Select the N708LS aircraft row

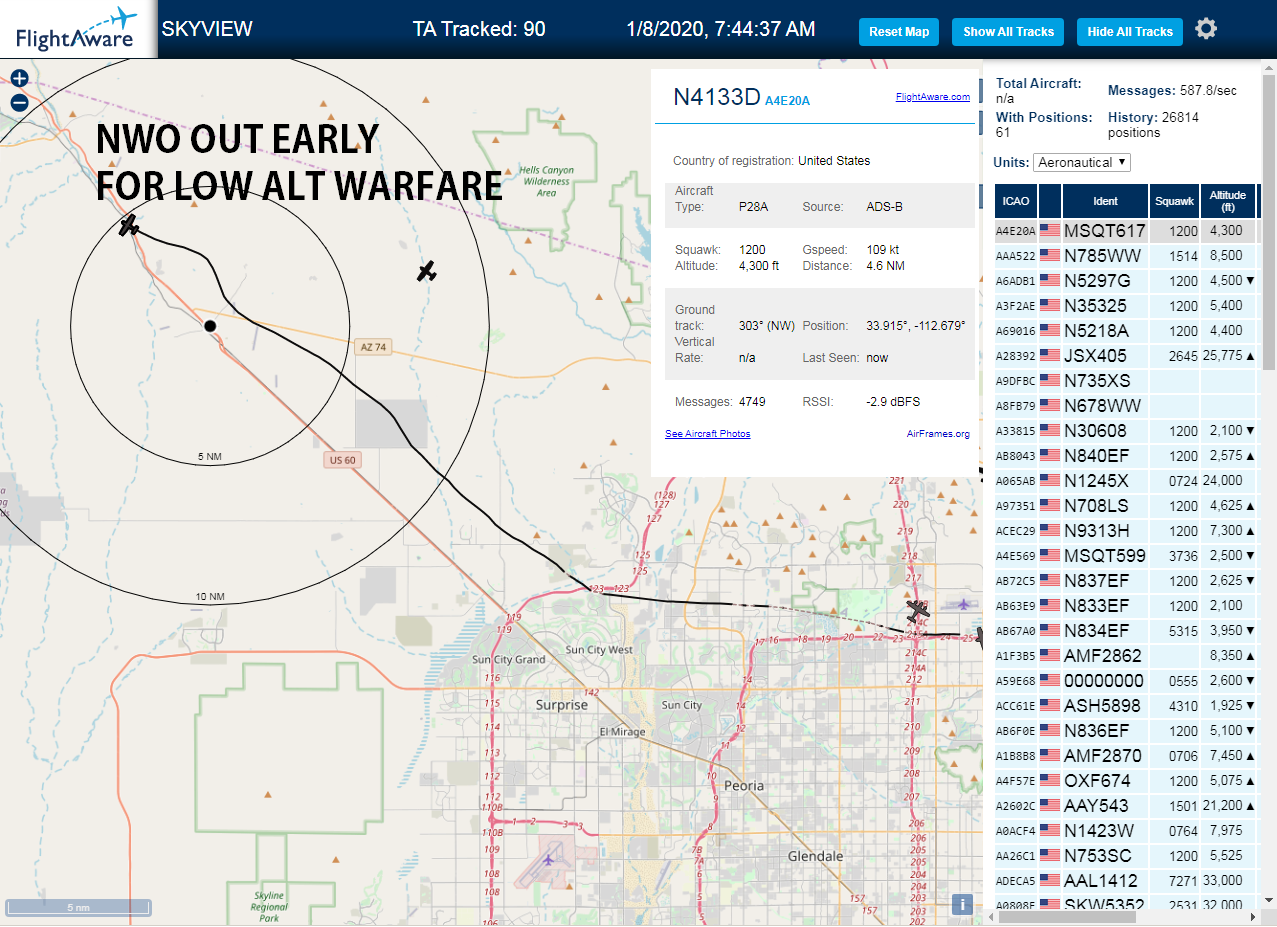click(1126, 506)
